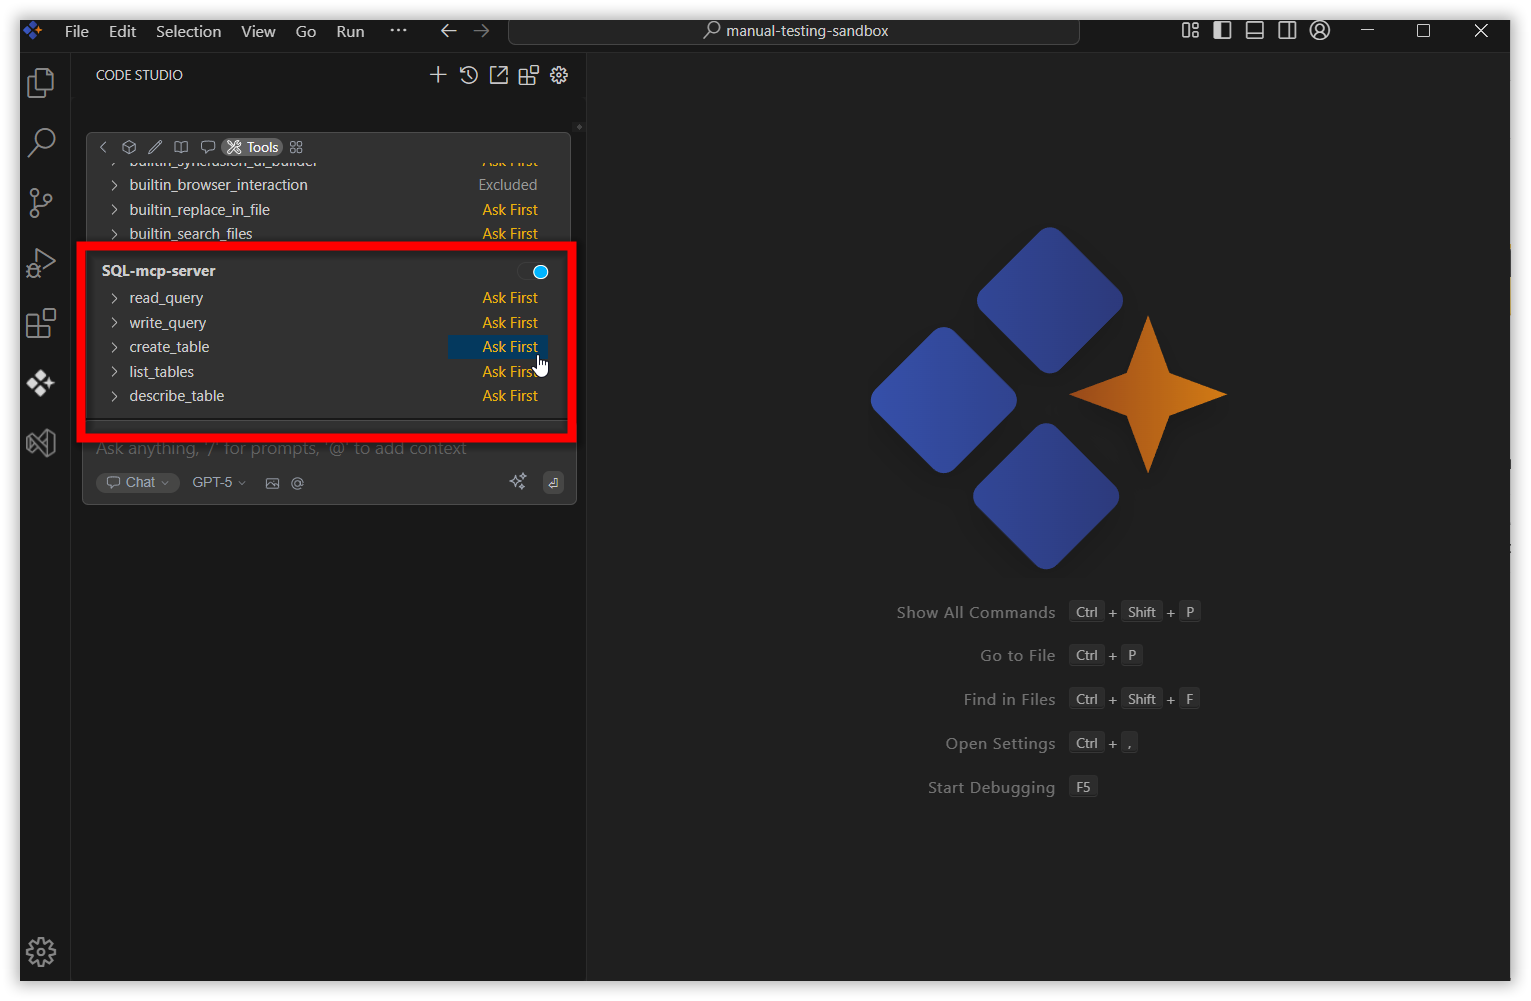Change builtin_browser_interaction Excluded setting
Screen dimensions: 1531x1001
(508, 185)
